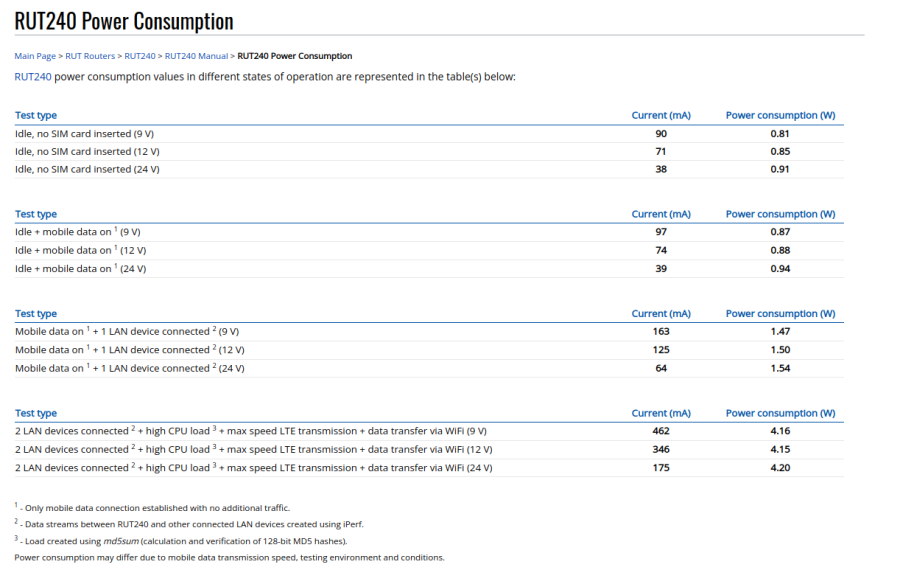Select power value 0.91
Viewport: 900px width, 570px height.
(780, 169)
